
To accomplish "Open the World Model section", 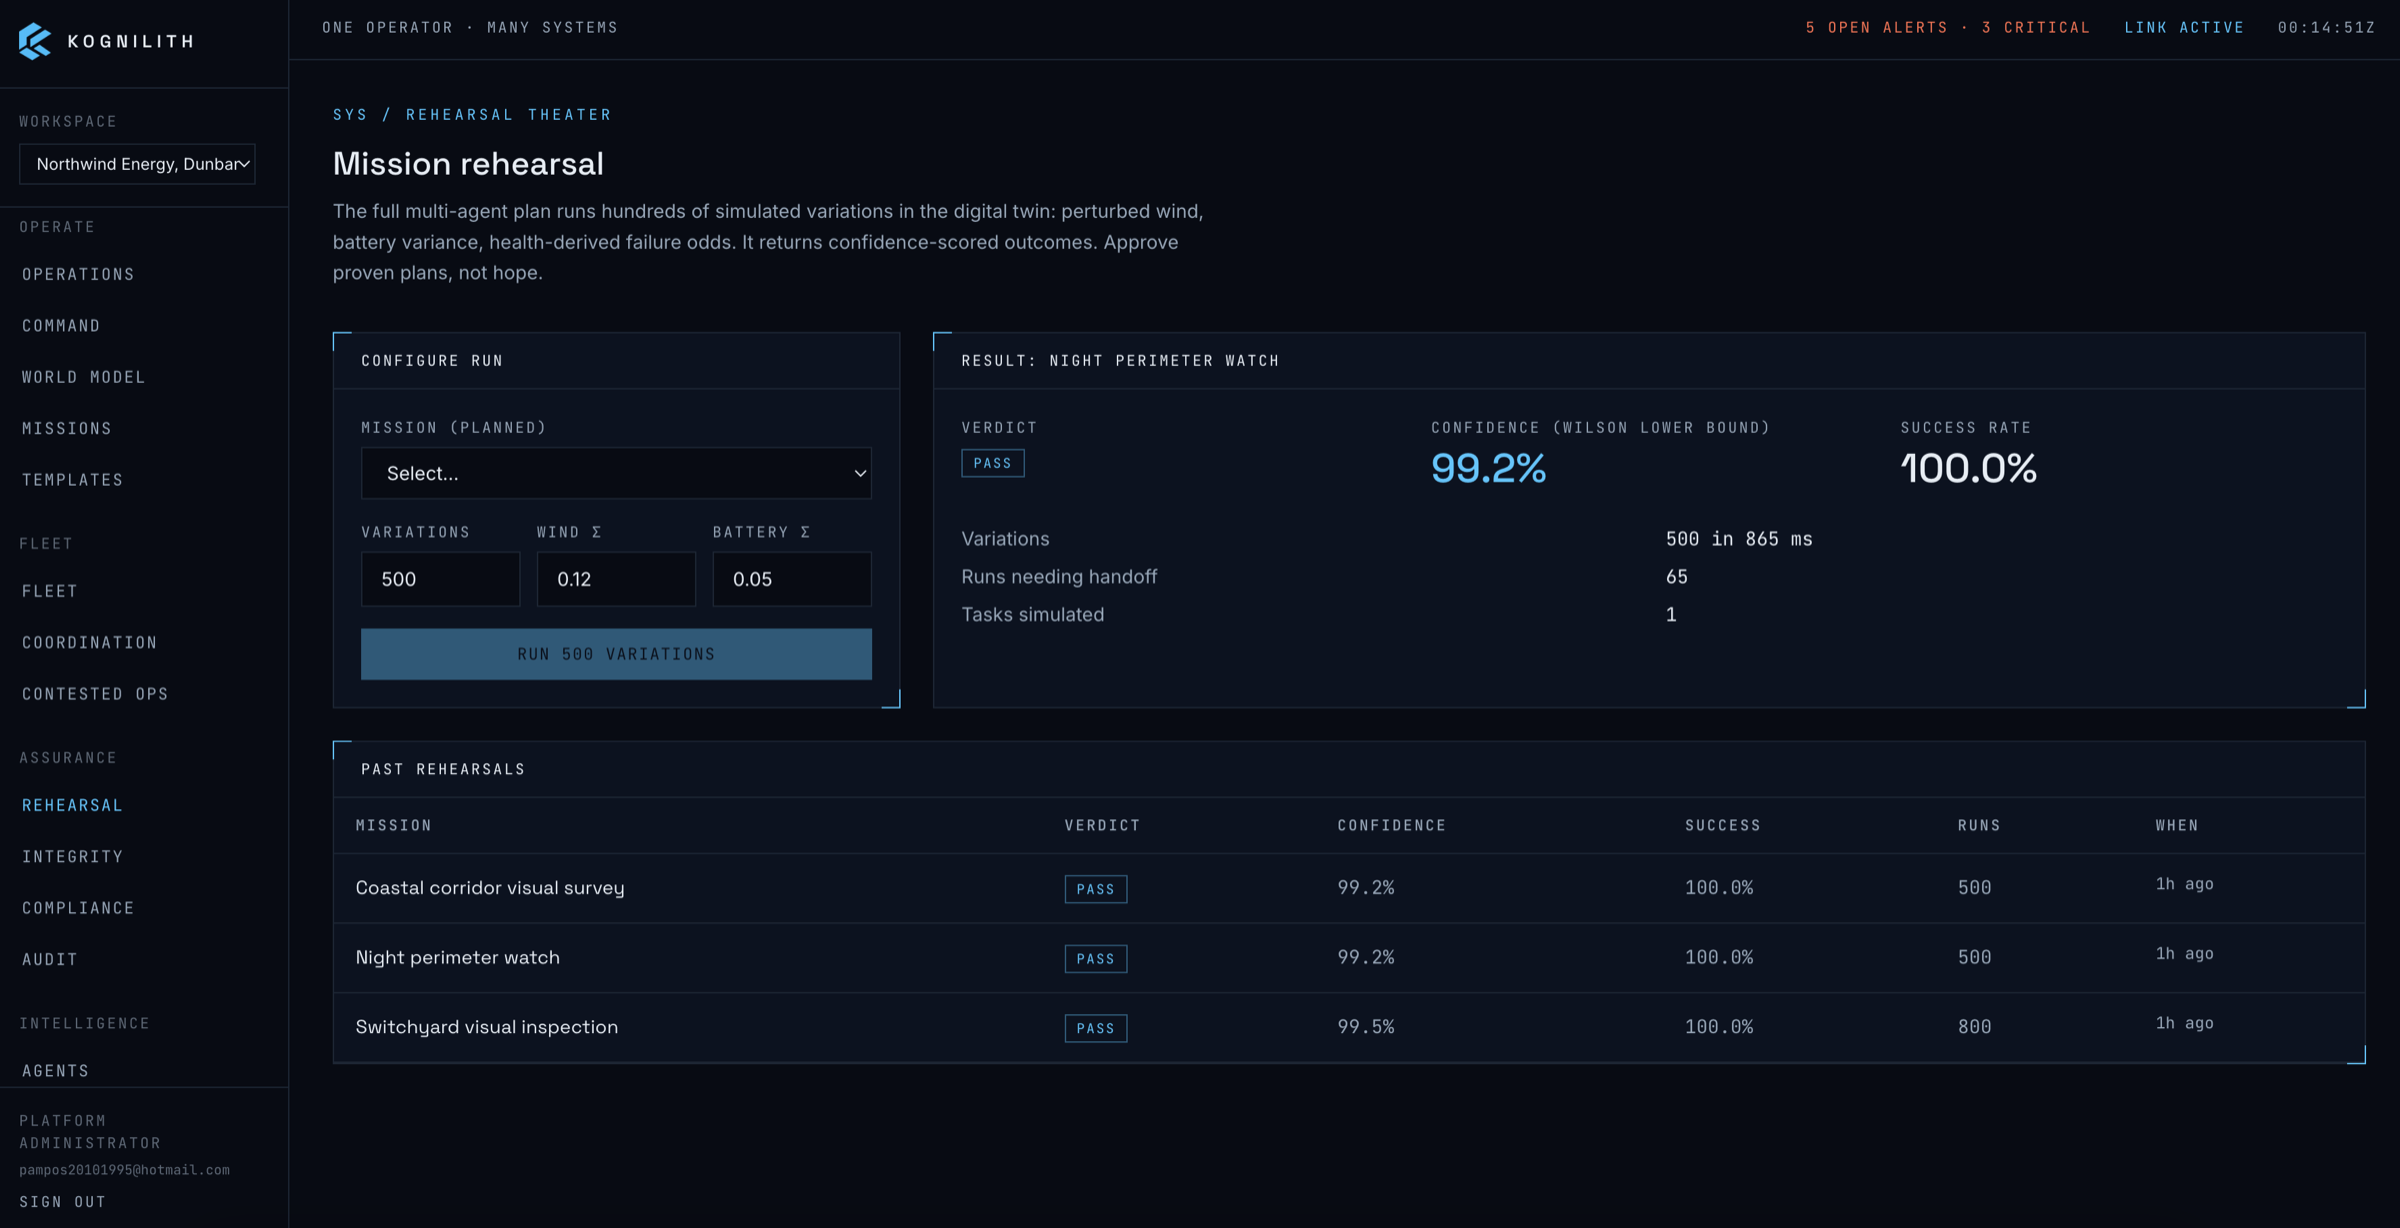I will 84,377.
